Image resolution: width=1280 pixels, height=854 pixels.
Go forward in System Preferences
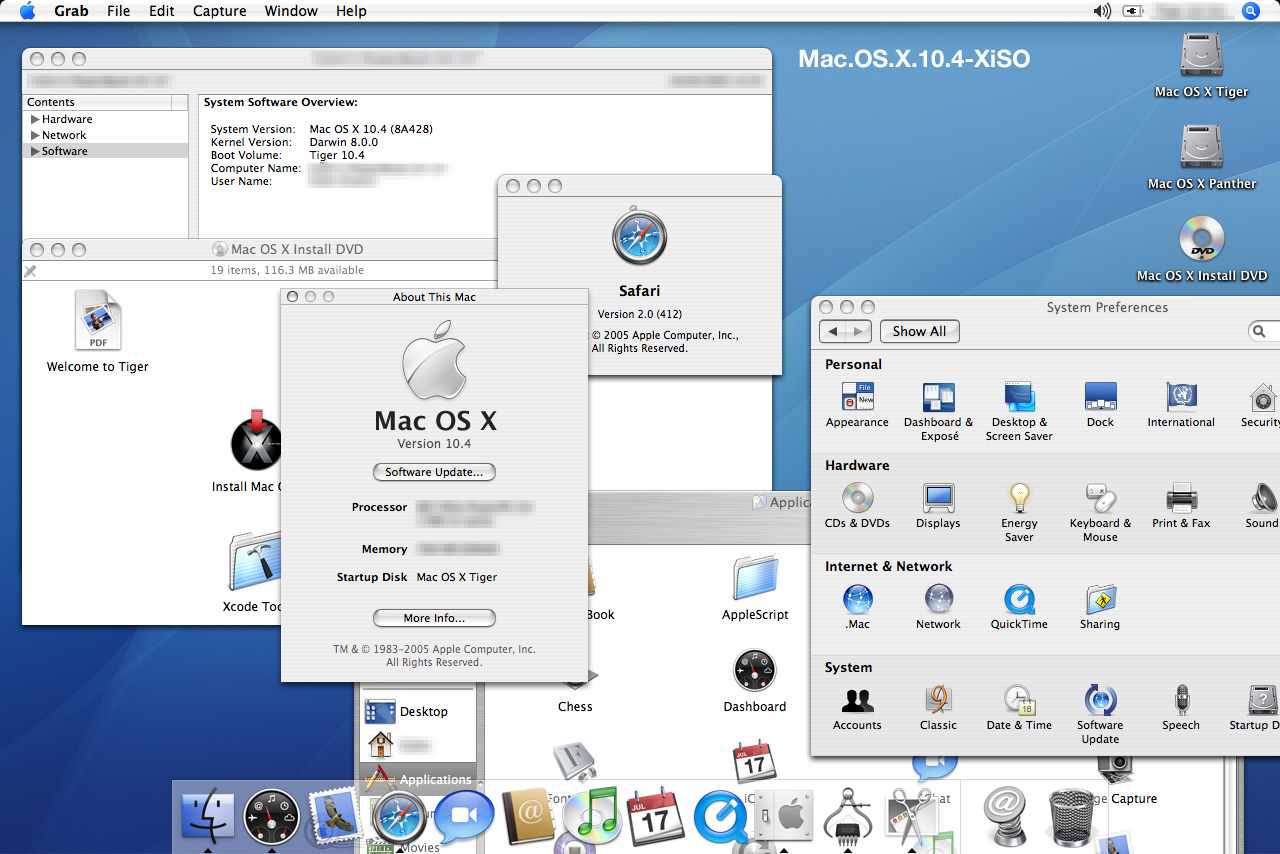click(x=859, y=331)
